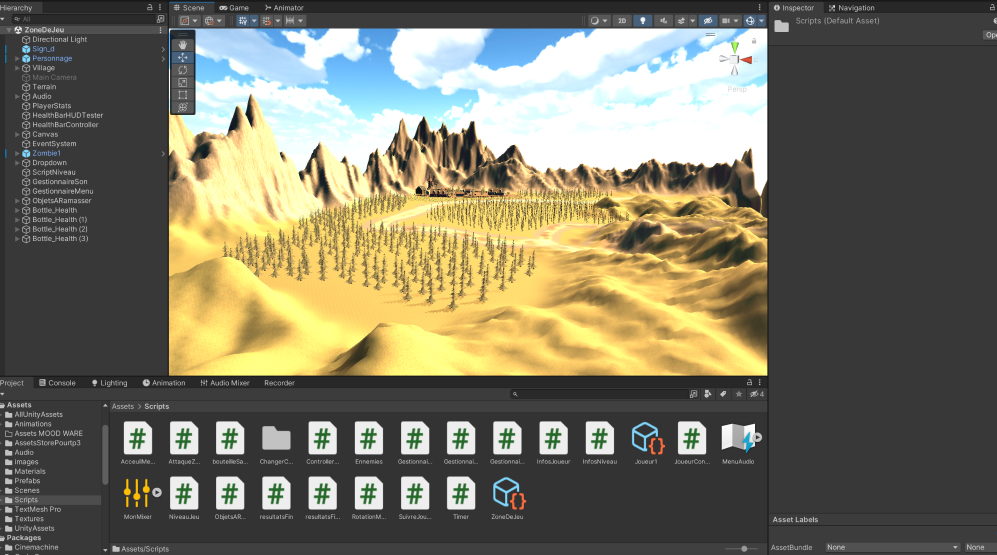Adjust the asset icon size slider
Screen dimensions: 997x555
point(742,548)
